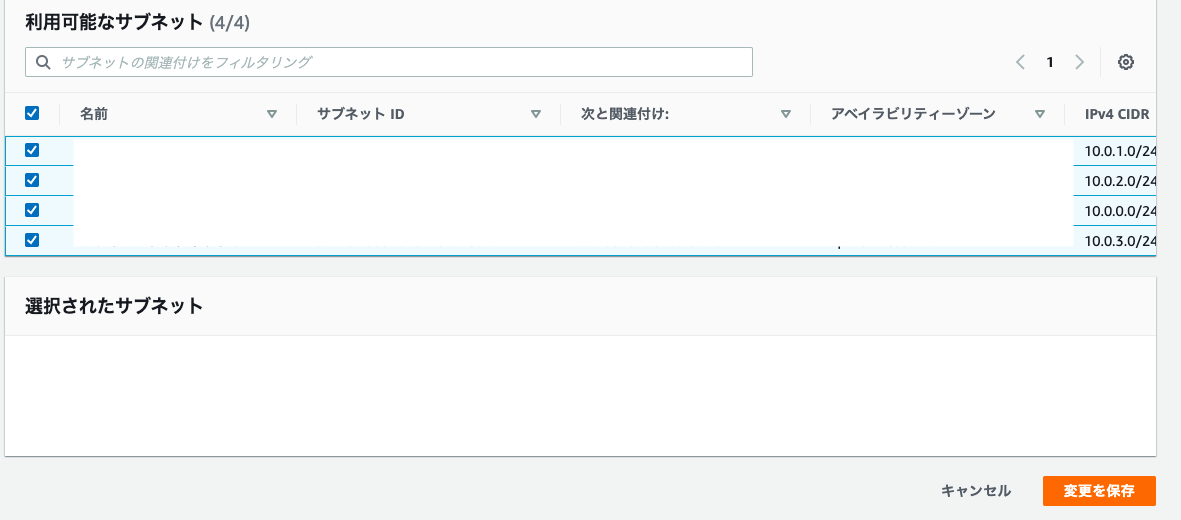Click the 10.0.2.0/24 CIDR cell
The image size is (1181, 520).
[1120, 181]
